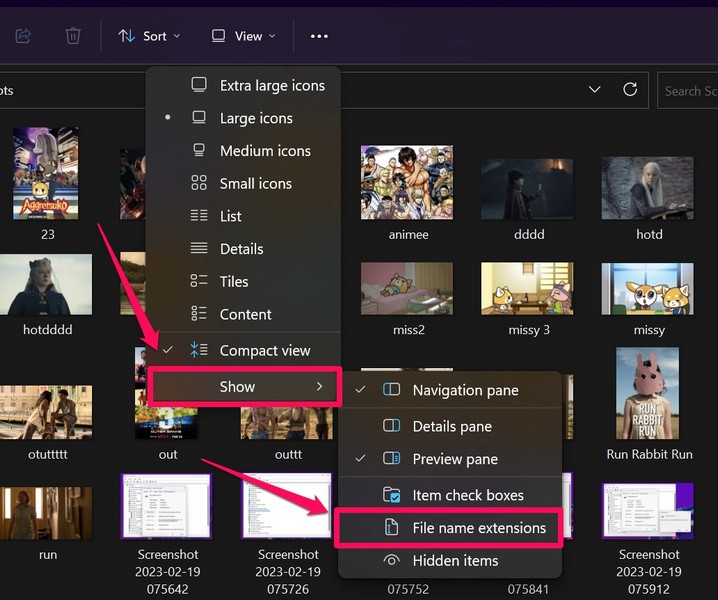Screen dimensions: 718x600
Task: Switch to Content view layout
Action: click(245, 315)
